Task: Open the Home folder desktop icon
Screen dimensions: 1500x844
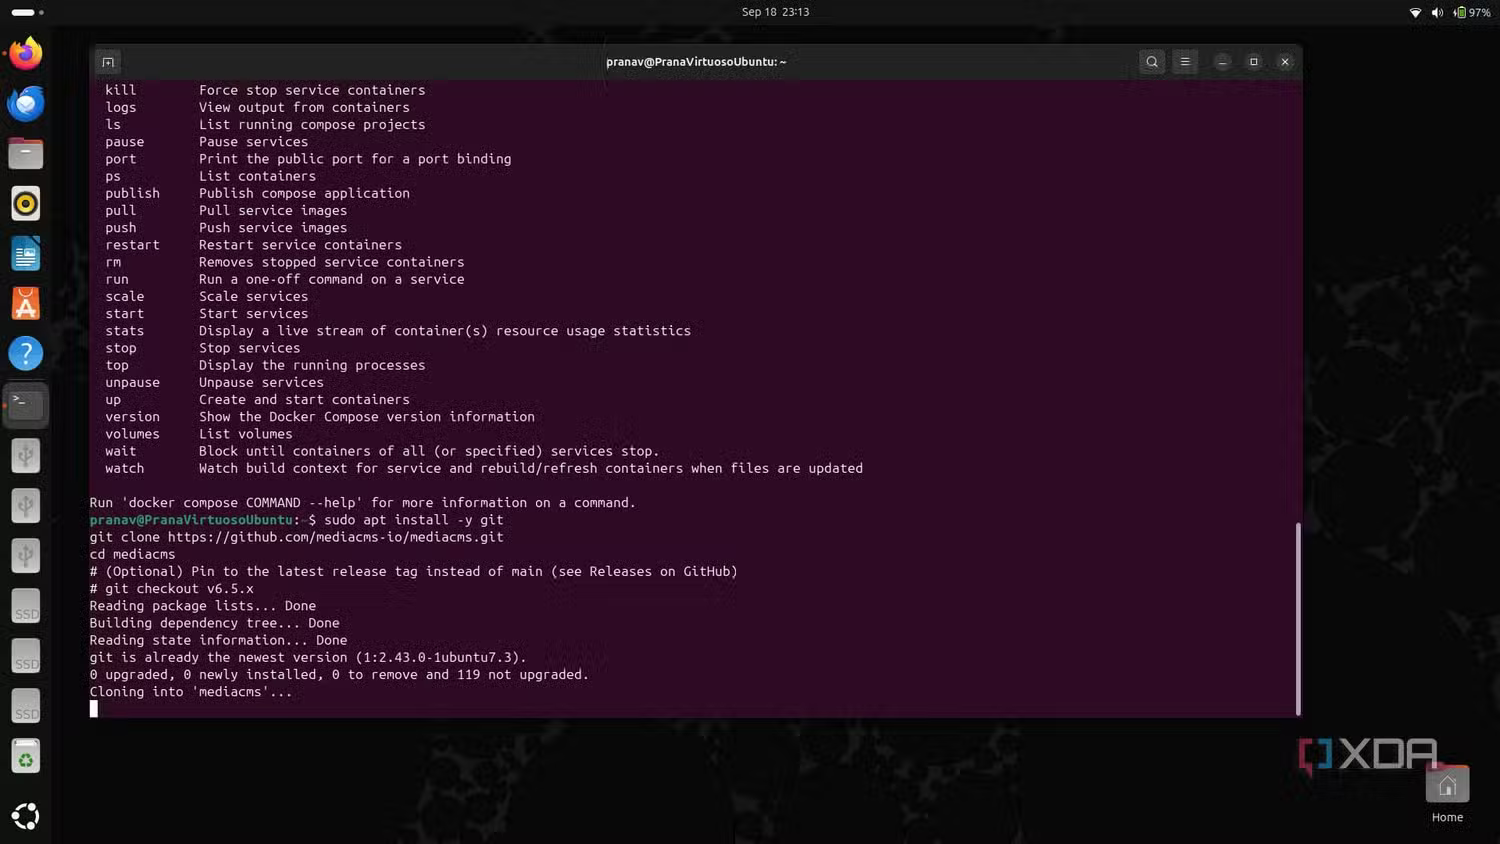Action: pos(1447,787)
